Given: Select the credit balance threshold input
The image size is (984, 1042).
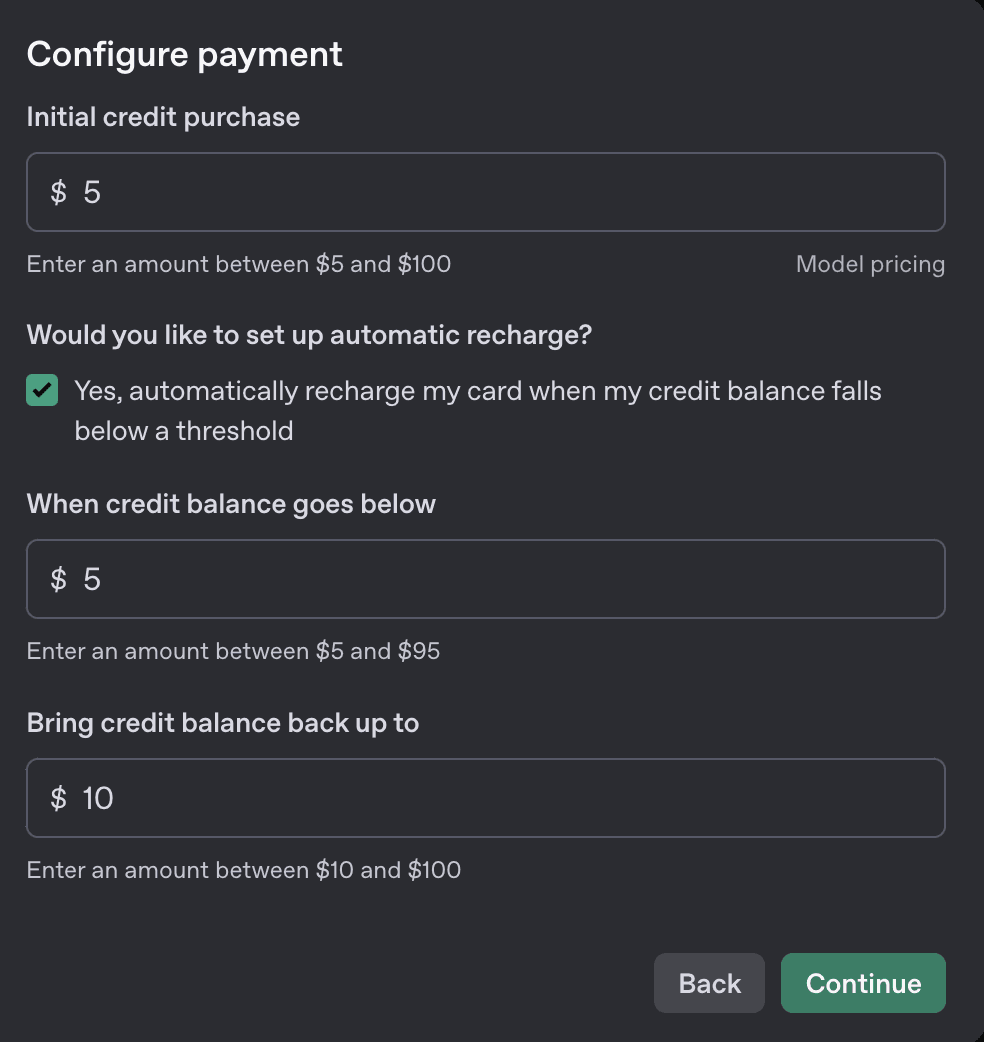Looking at the screenshot, I should tap(486, 578).
